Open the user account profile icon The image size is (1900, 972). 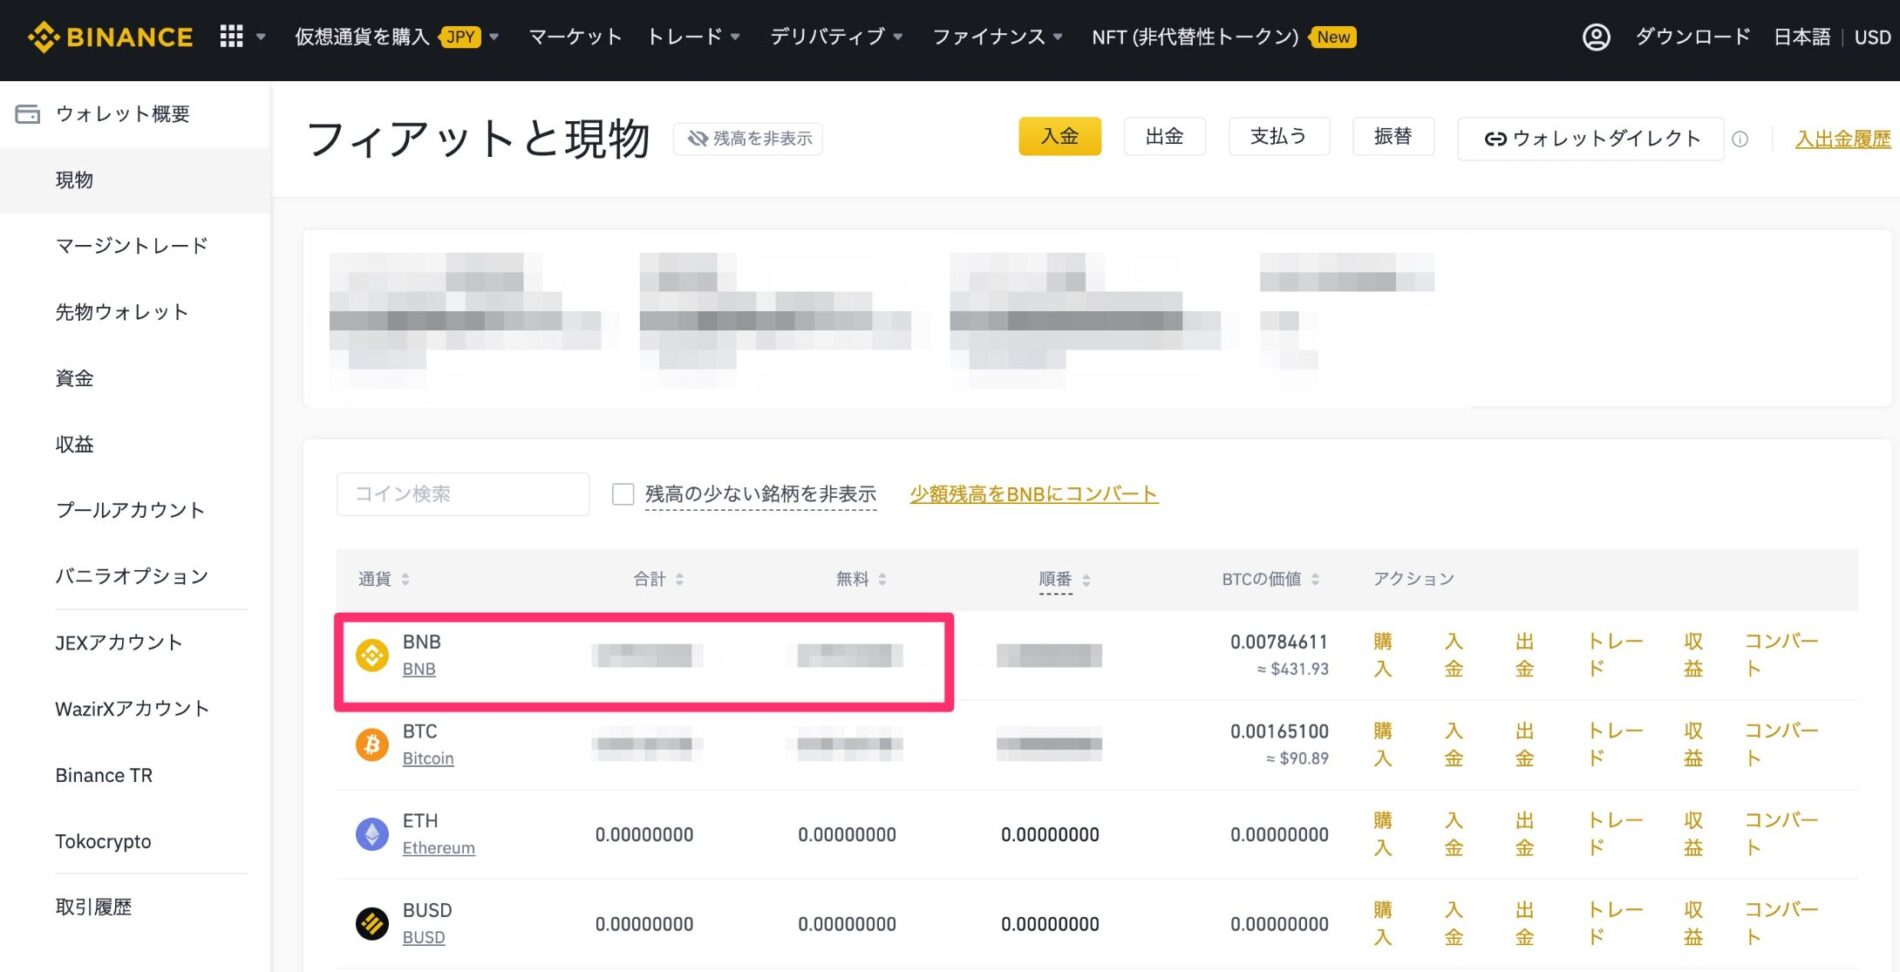click(1596, 37)
